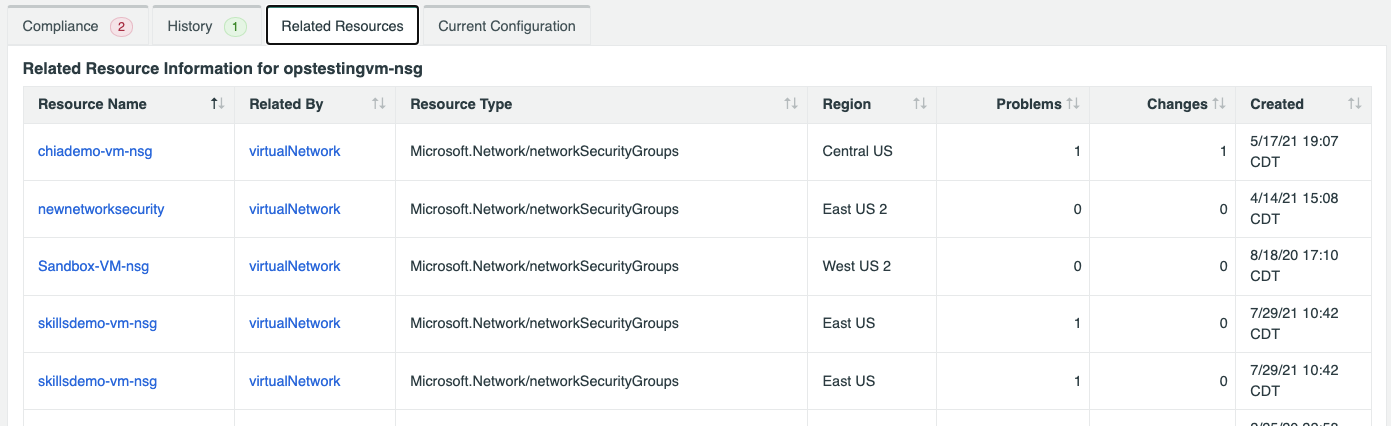Click virtualNetwork link in newnetworksecurity row

tap(294, 209)
